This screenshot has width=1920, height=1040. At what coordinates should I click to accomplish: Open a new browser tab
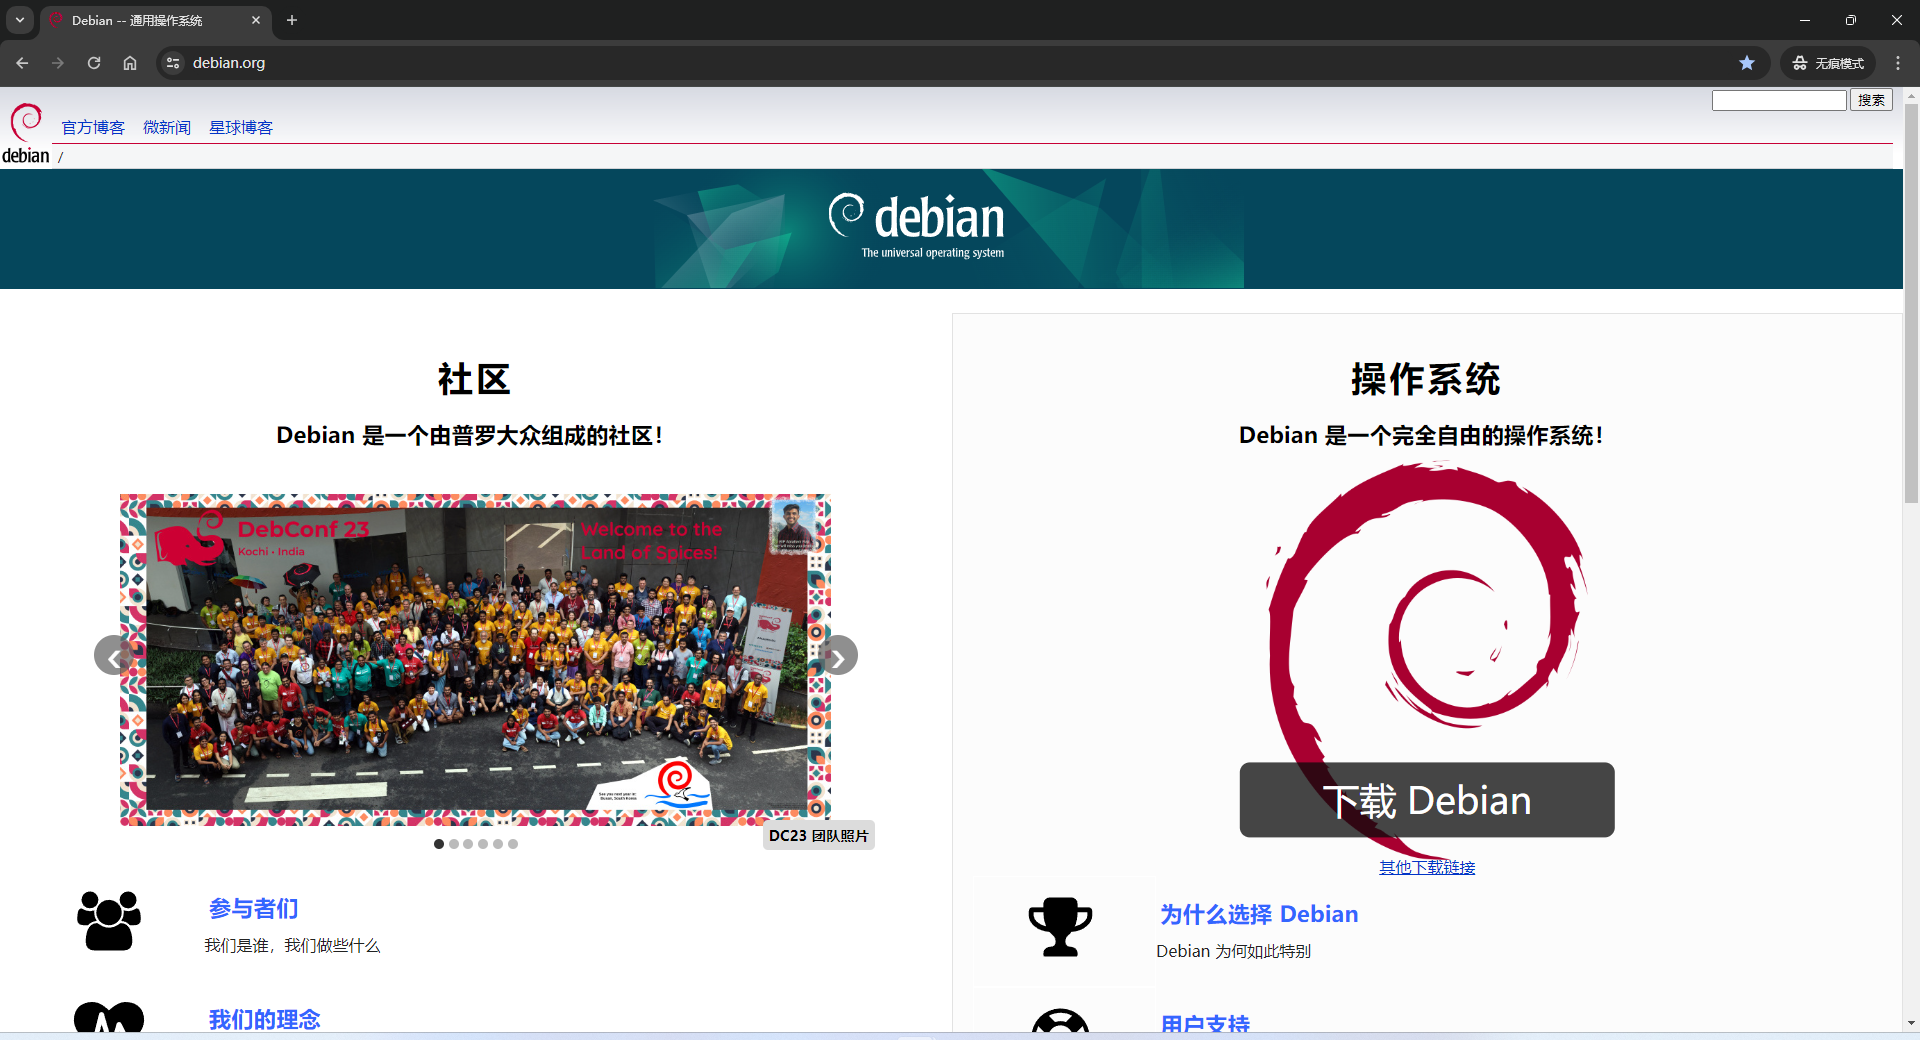coord(292,20)
